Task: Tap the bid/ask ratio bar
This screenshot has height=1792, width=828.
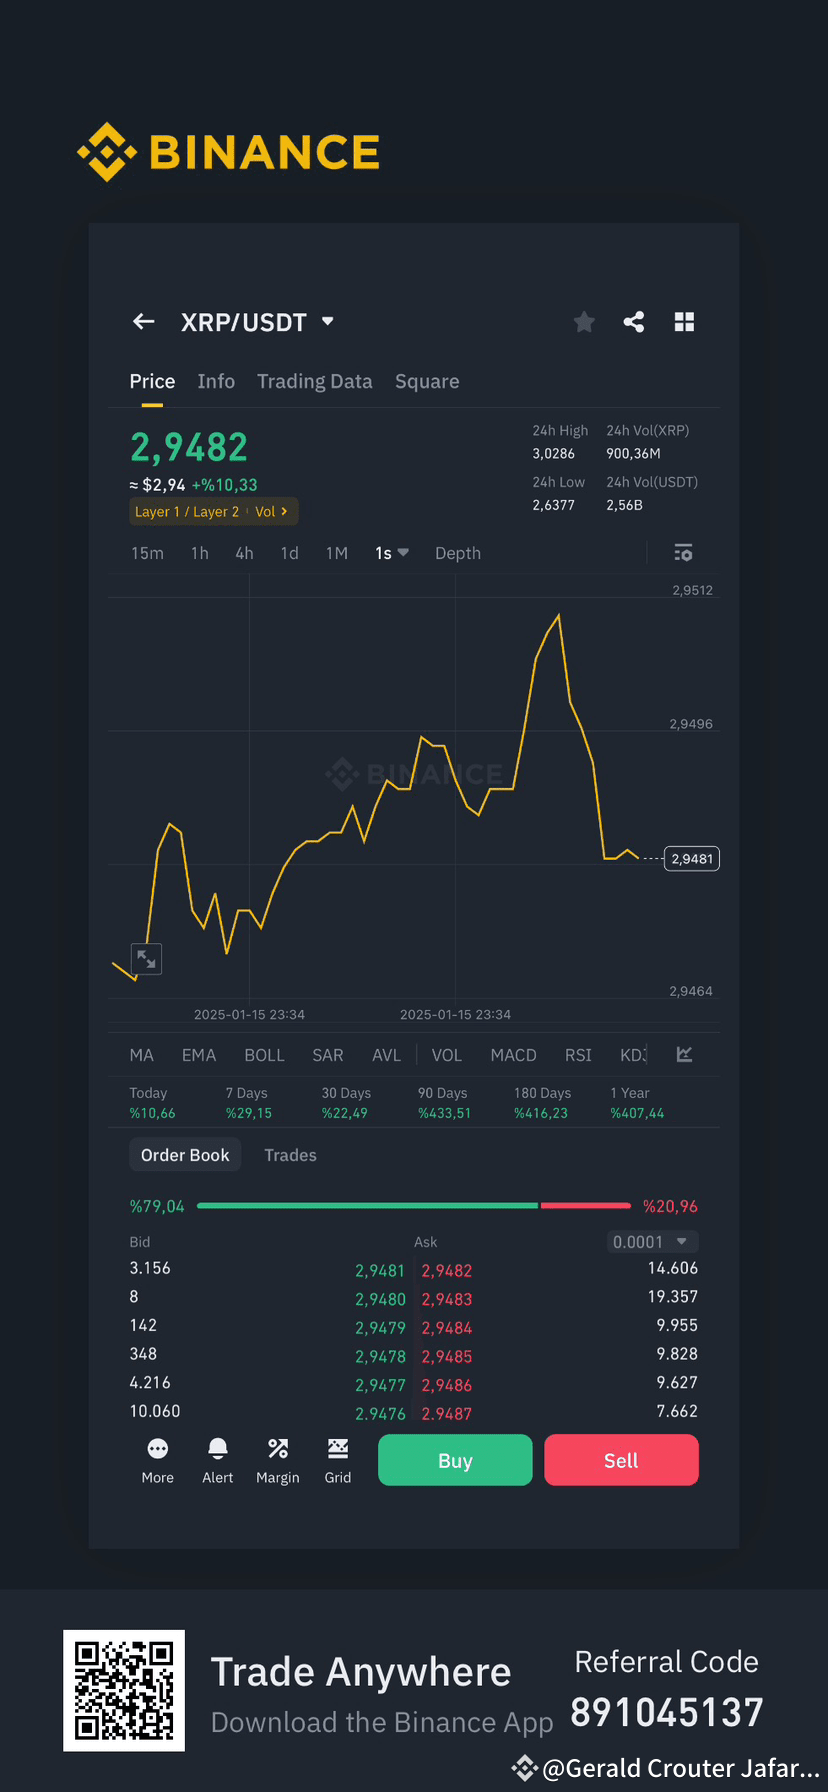Action: pos(414,1206)
